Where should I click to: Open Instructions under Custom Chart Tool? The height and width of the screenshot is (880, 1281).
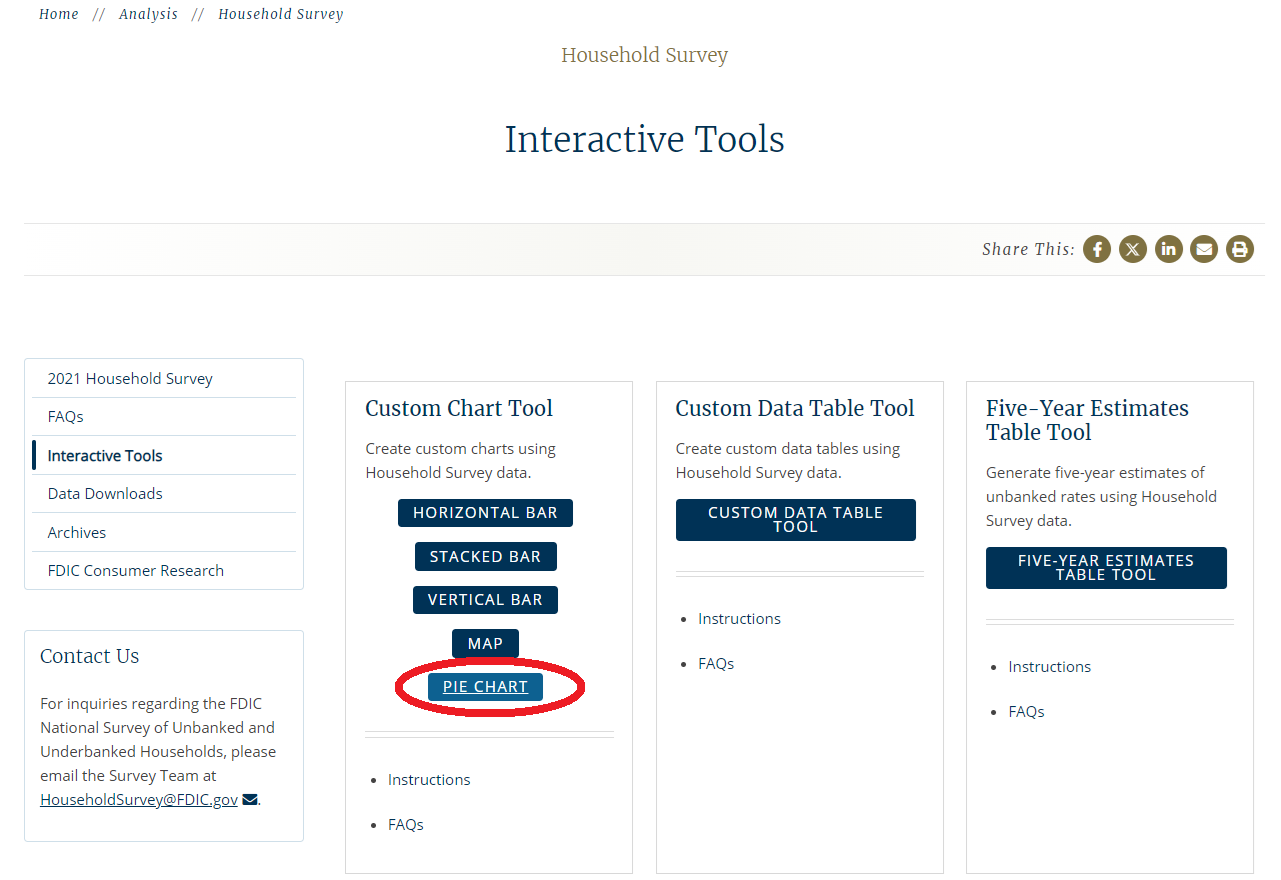coord(429,780)
